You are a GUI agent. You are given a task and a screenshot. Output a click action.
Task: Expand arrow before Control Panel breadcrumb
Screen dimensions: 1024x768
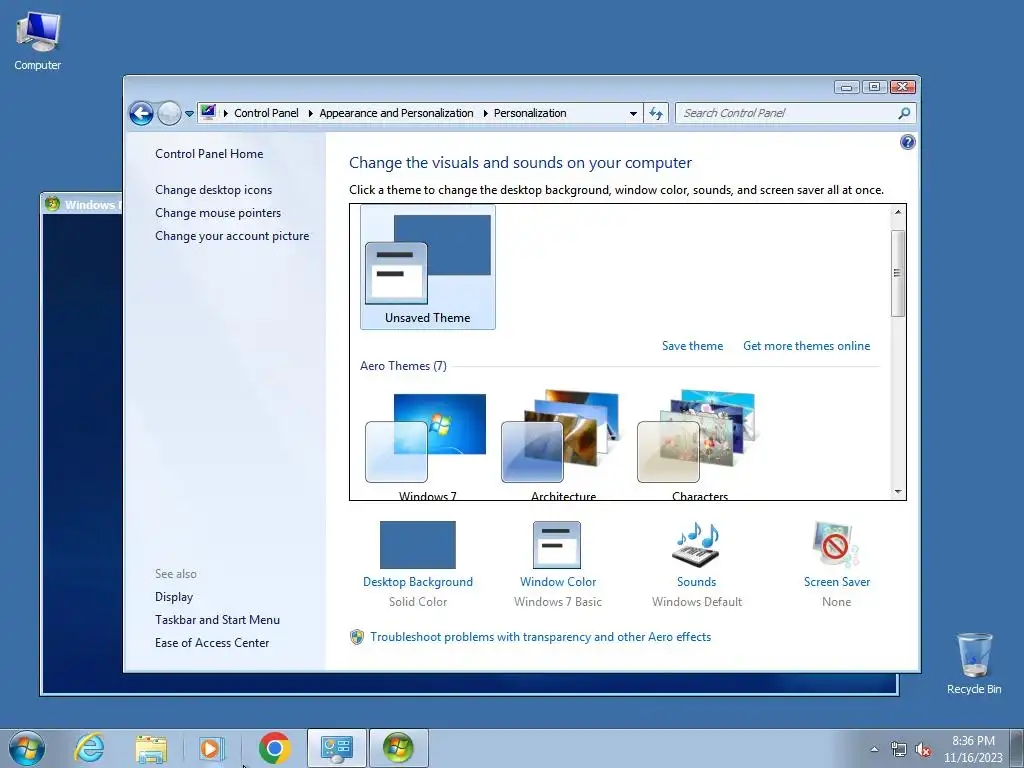coord(226,114)
